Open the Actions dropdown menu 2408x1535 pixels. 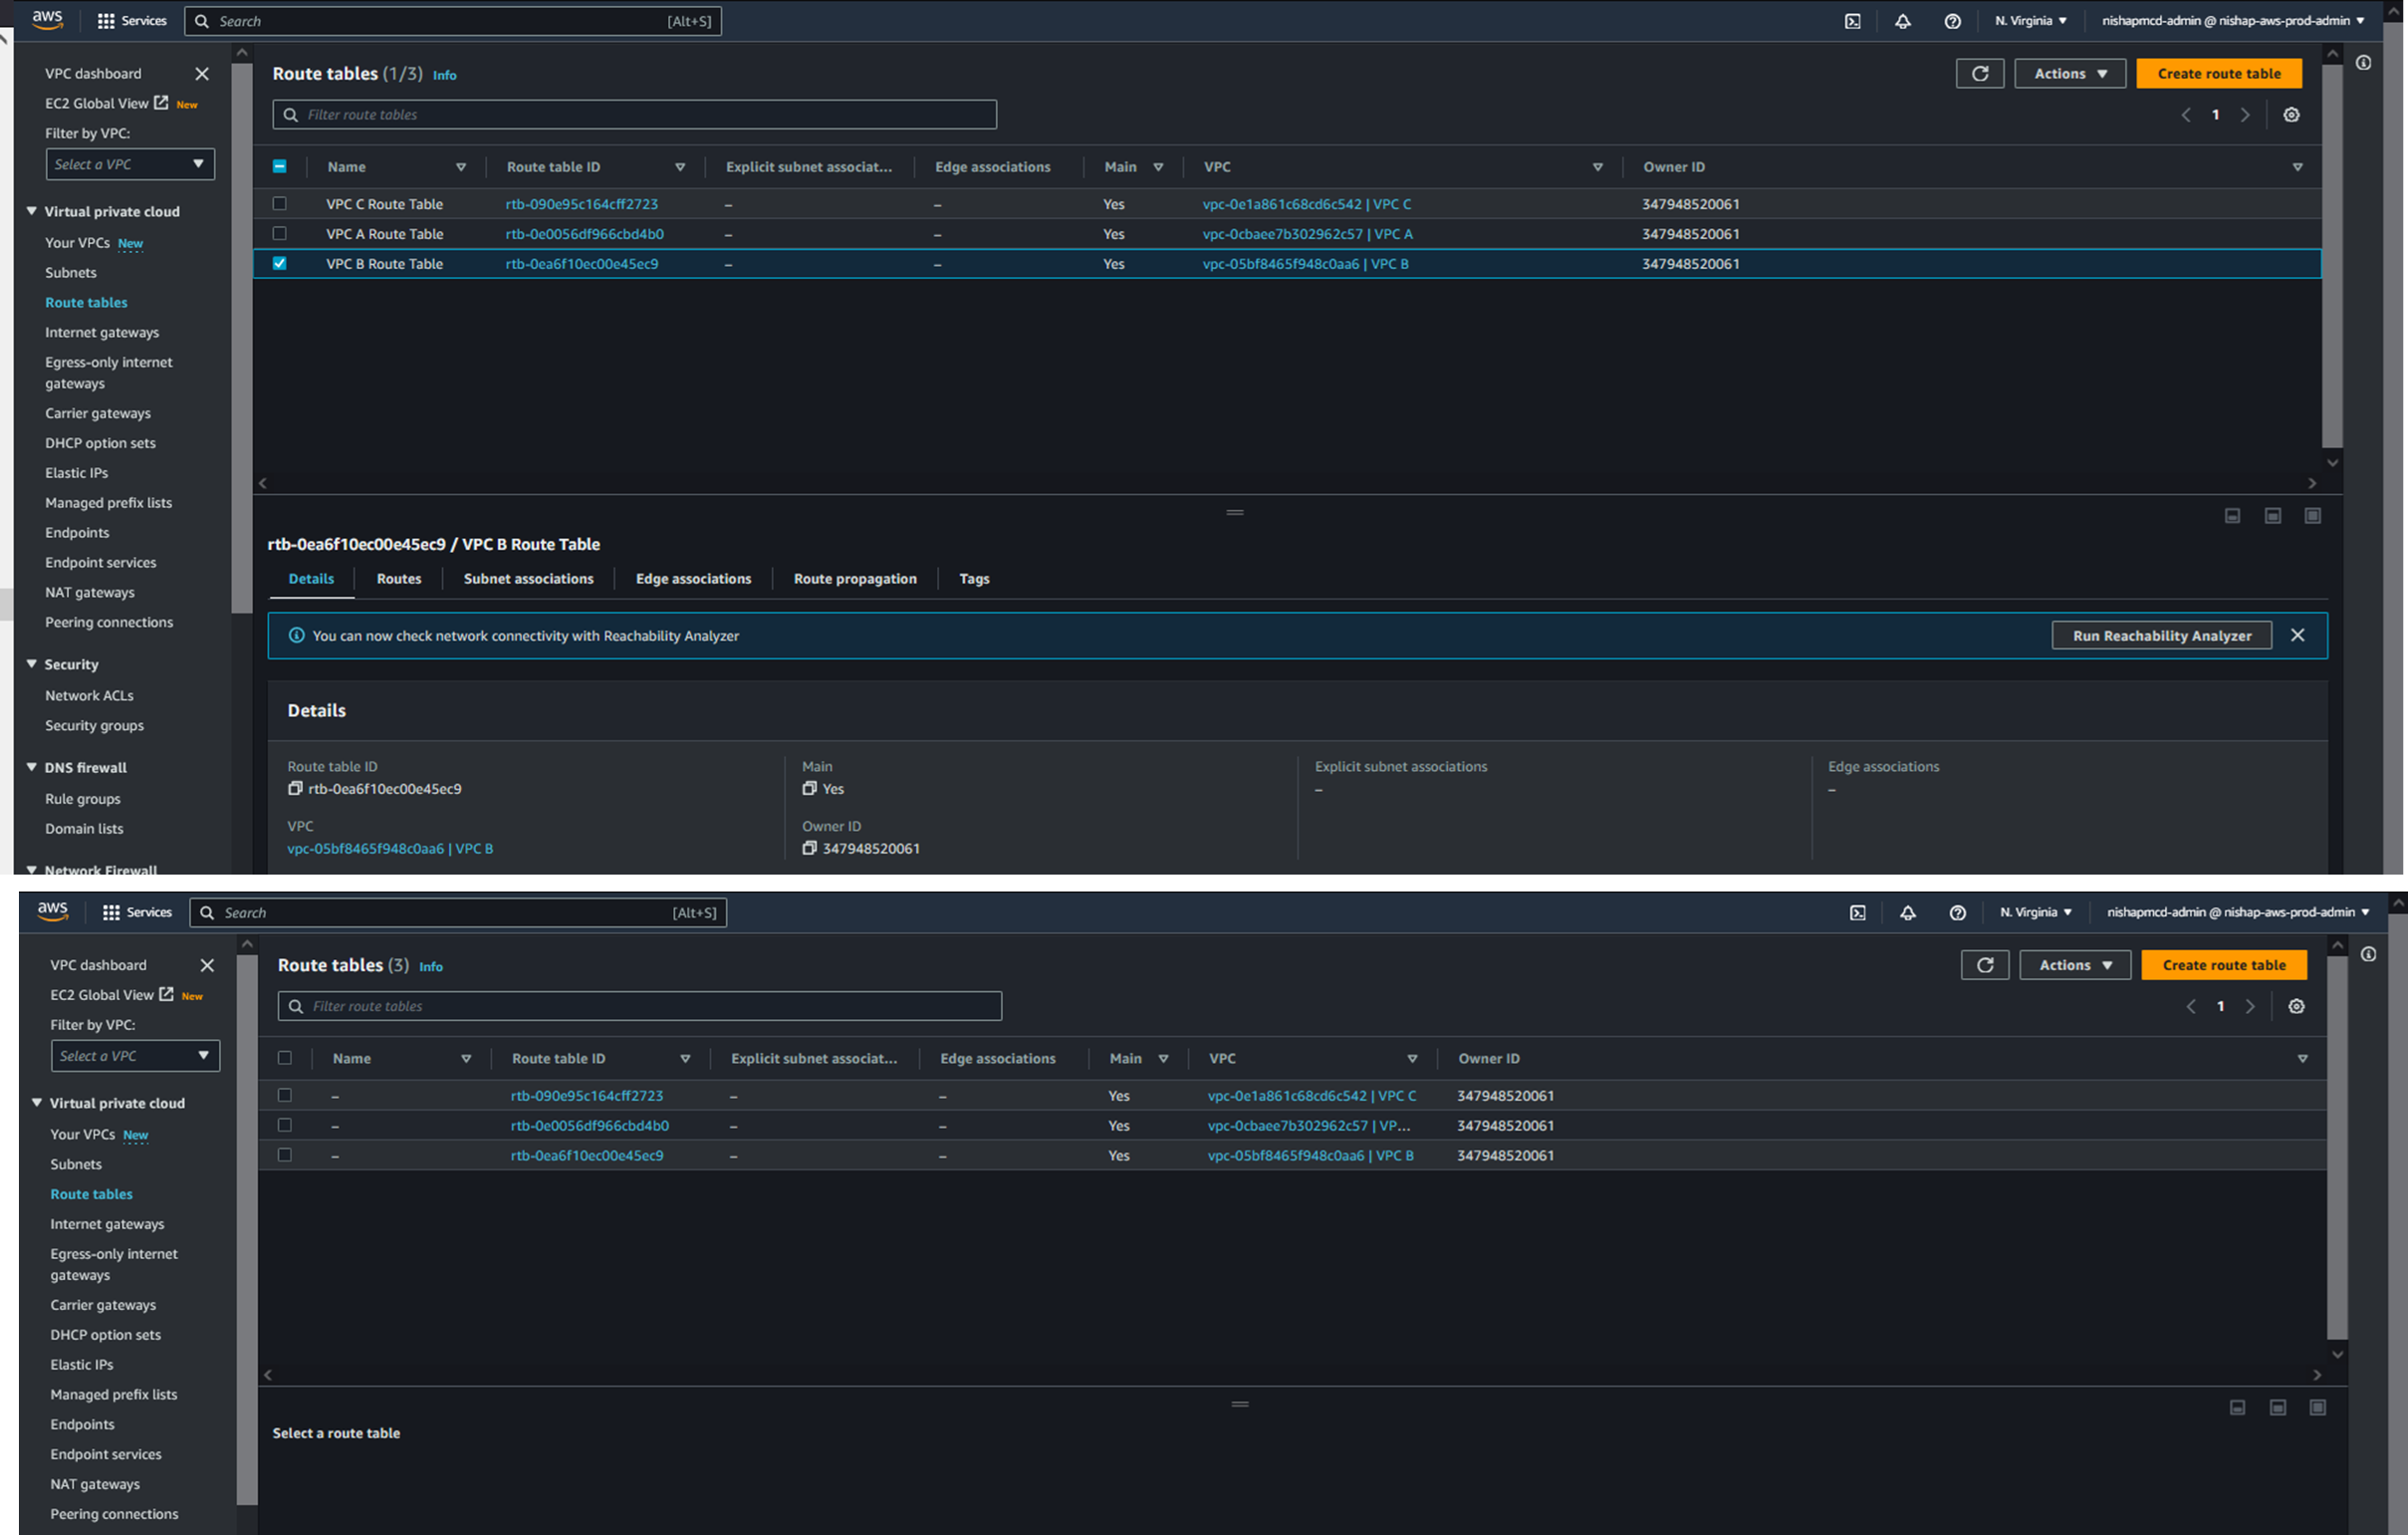pos(2069,73)
